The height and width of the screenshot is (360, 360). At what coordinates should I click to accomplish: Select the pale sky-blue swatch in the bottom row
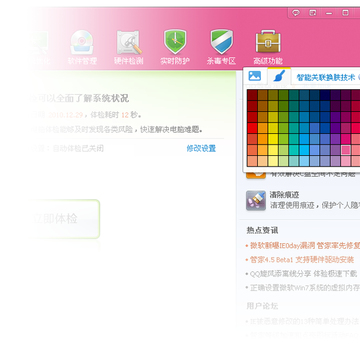tap(304, 161)
